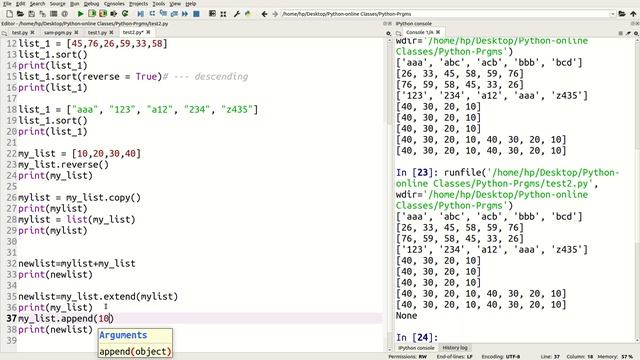This screenshot has height=360, width=640.
Task: Close the test2.py tab
Action: tap(148, 32)
